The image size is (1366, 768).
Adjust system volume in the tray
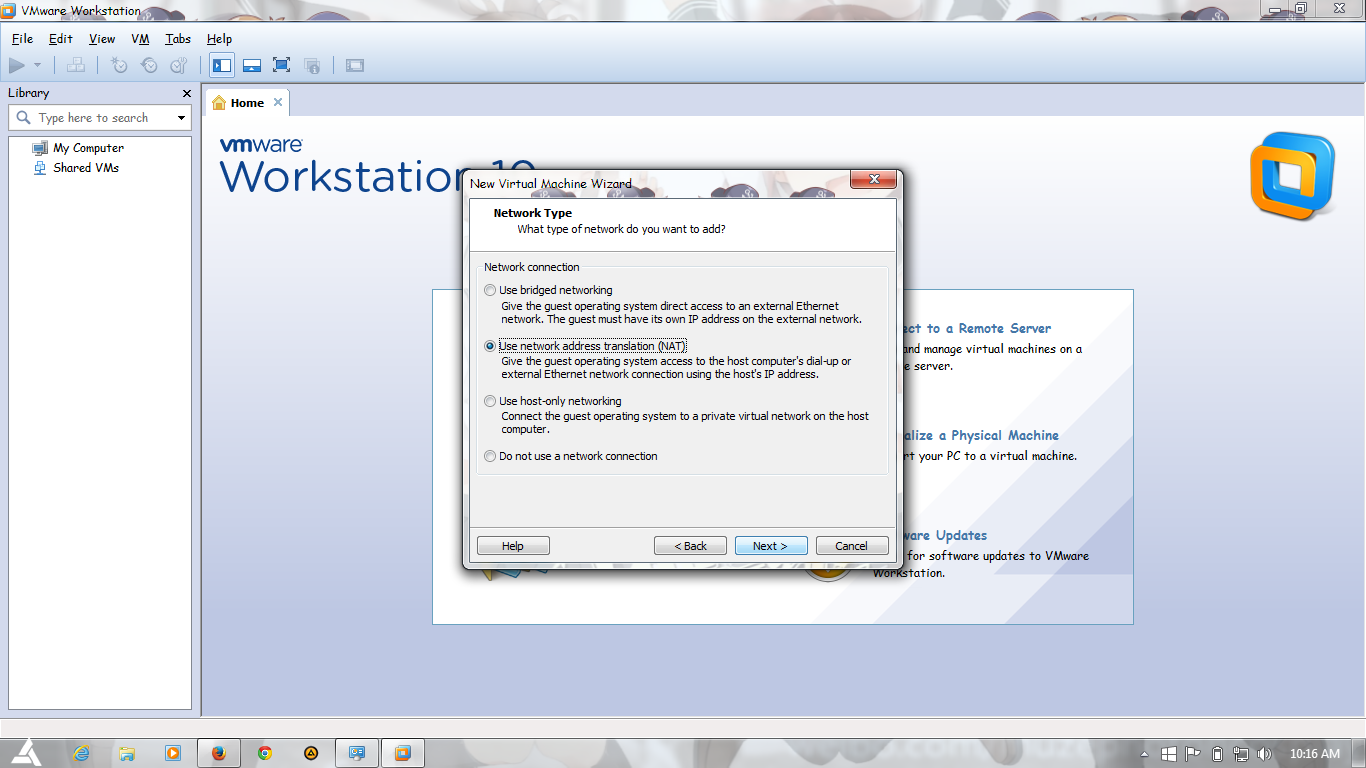click(1265, 753)
